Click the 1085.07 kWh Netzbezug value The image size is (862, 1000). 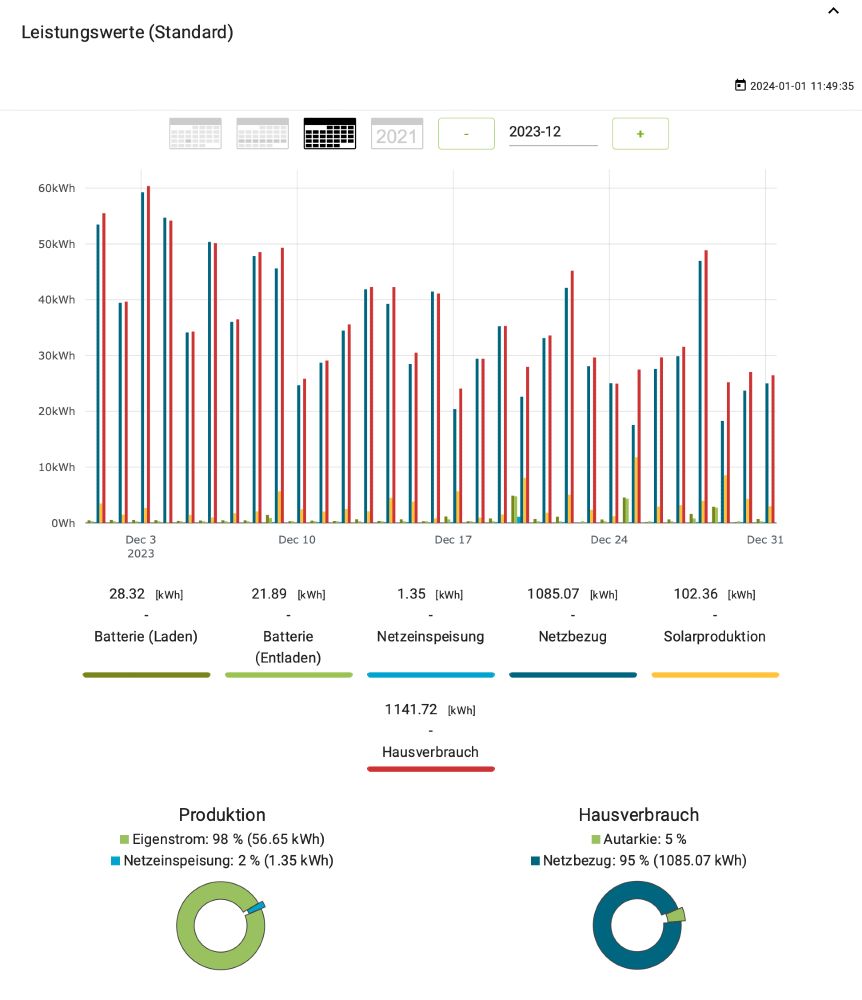(x=553, y=594)
